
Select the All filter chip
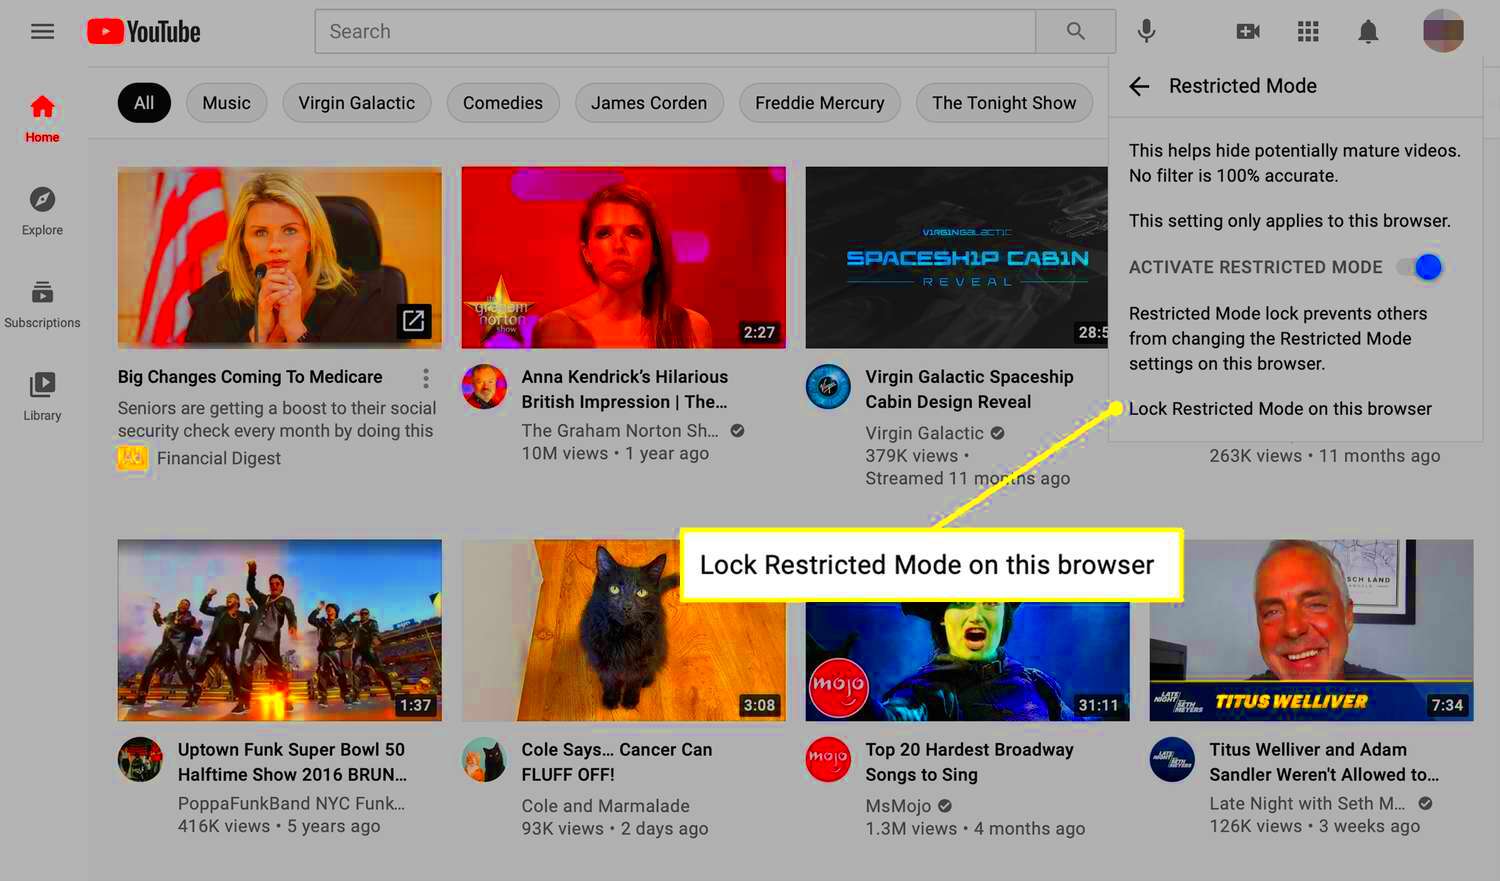coord(144,103)
